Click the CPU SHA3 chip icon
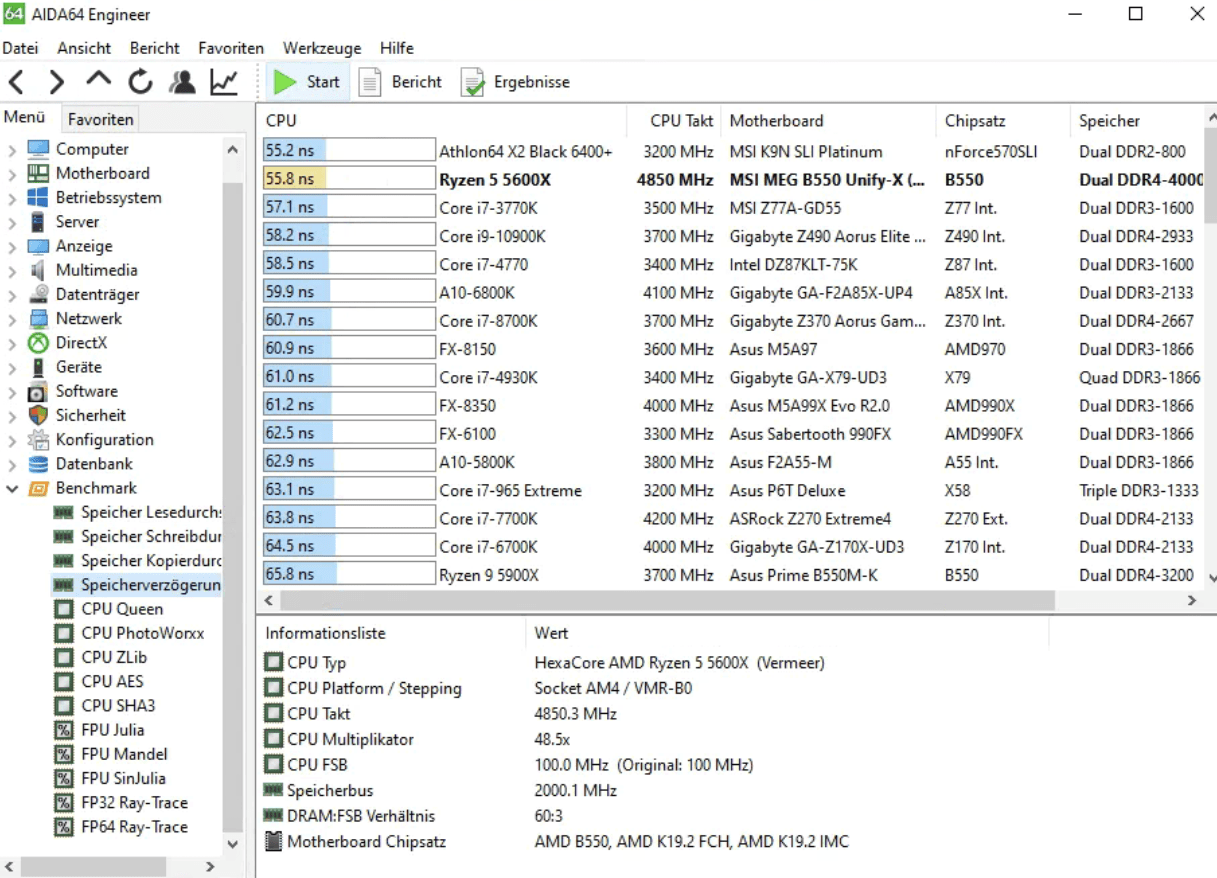The width and height of the screenshot is (1217, 878). click(64, 706)
